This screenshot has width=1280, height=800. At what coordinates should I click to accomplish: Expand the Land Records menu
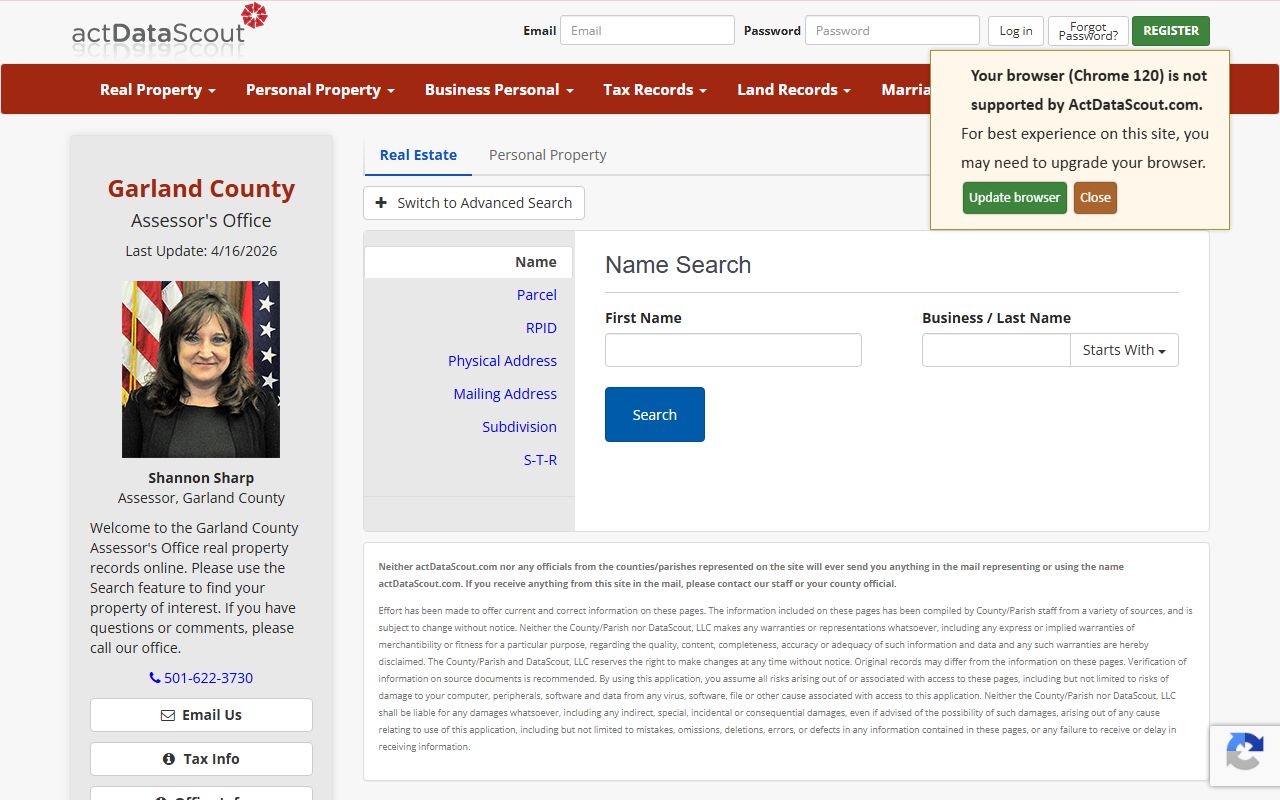pos(794,89)
